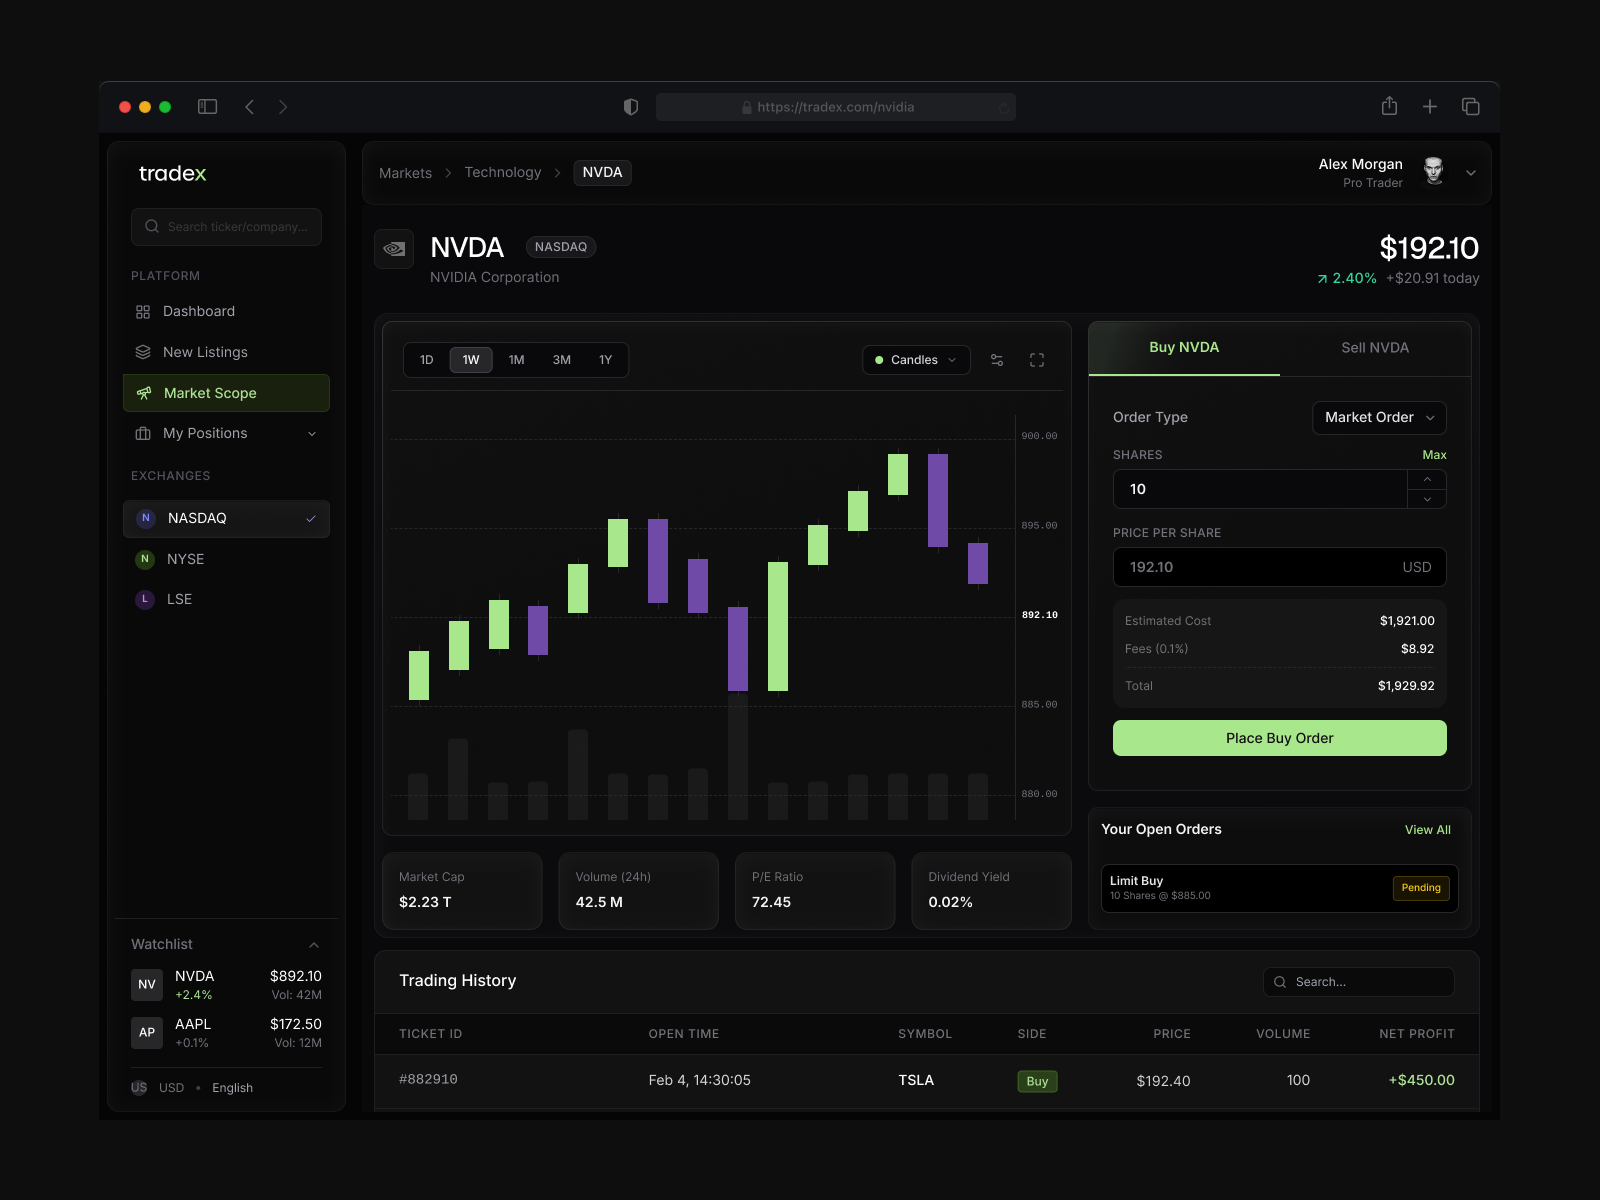Click the Place Buy Order button

pyautogui.click(x=1279, y=737)
